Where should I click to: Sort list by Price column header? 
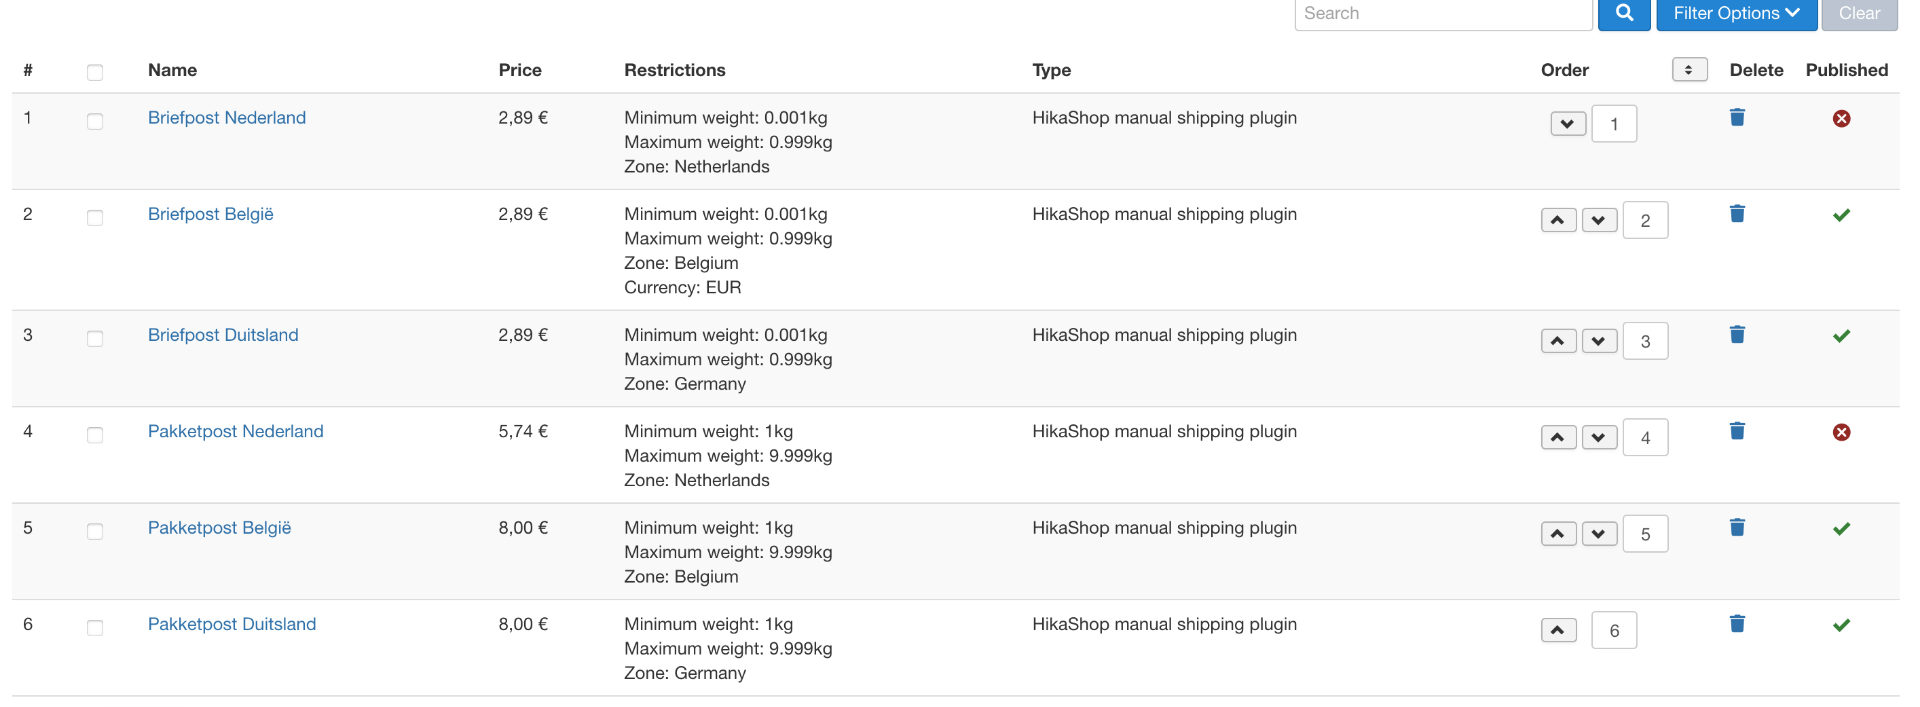(520, 70)
